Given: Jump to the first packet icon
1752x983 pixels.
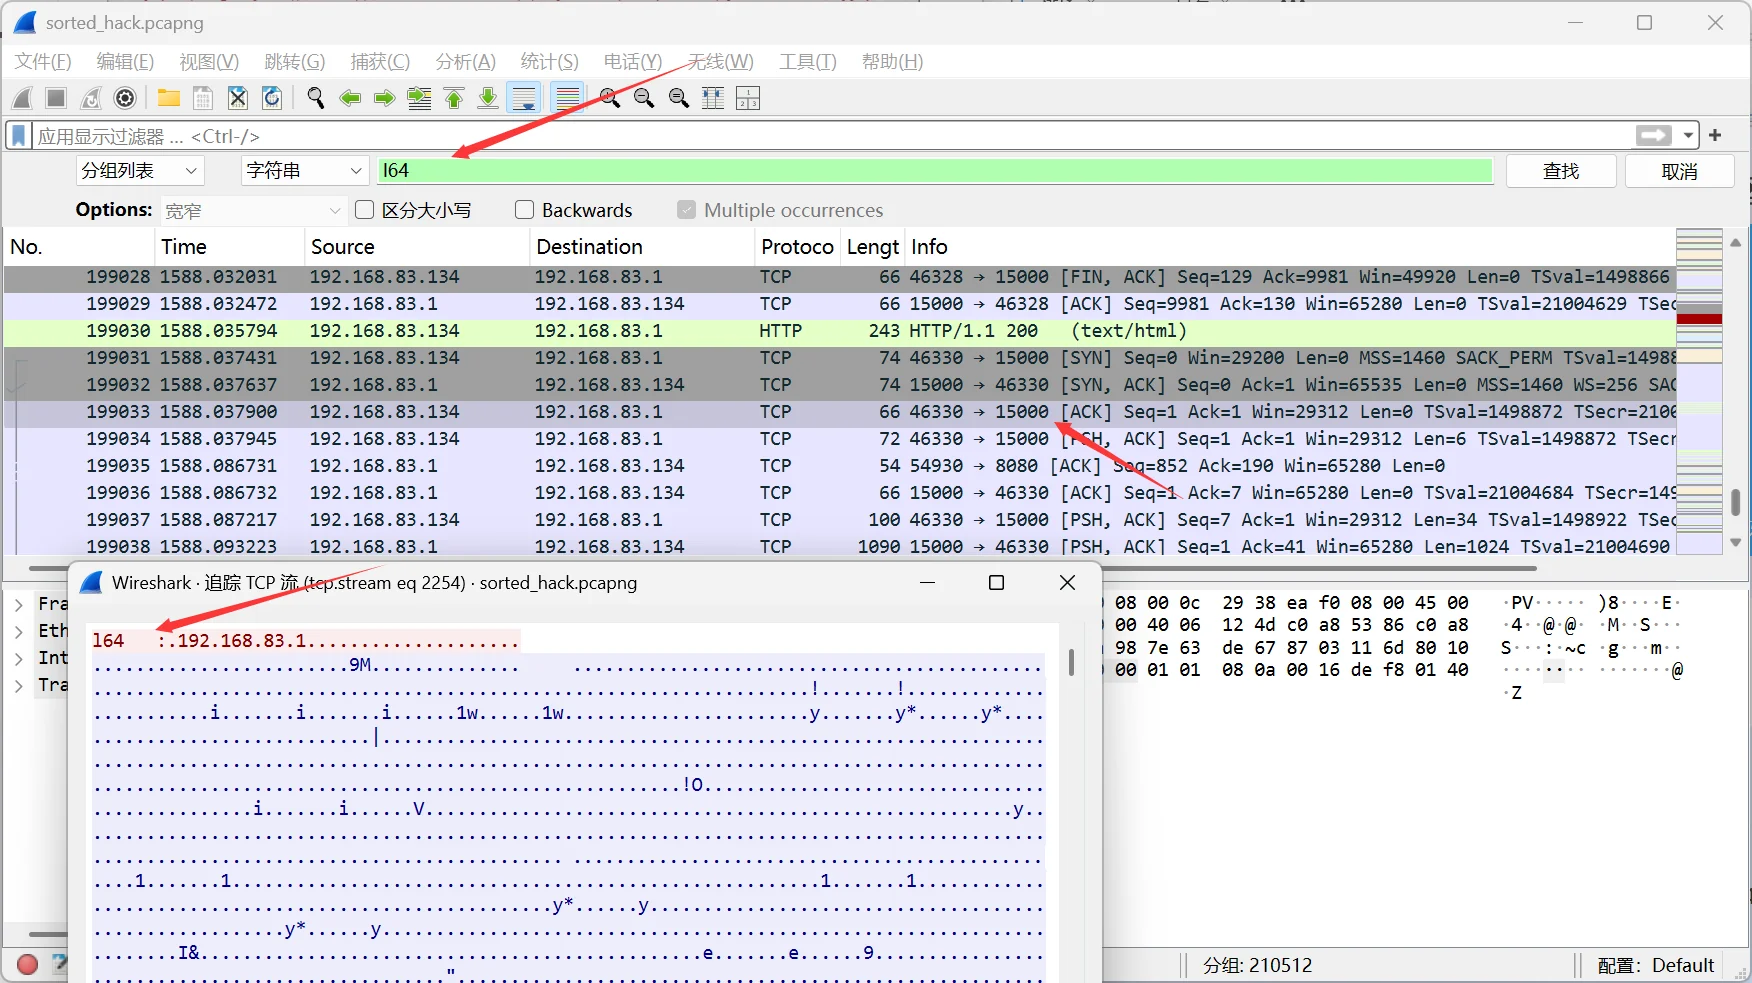Looking at the screenshot, I should (454, 98).
